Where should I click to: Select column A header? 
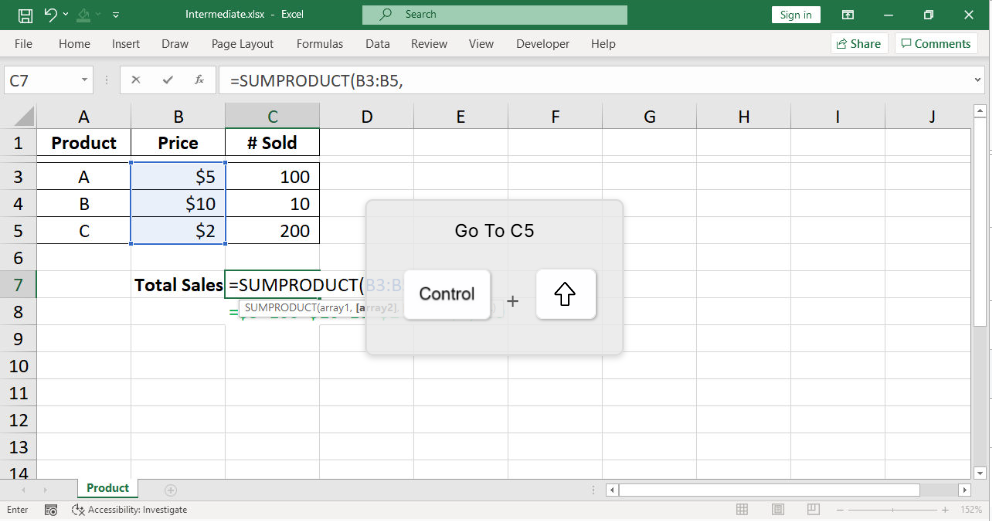(x=84, y=117)
